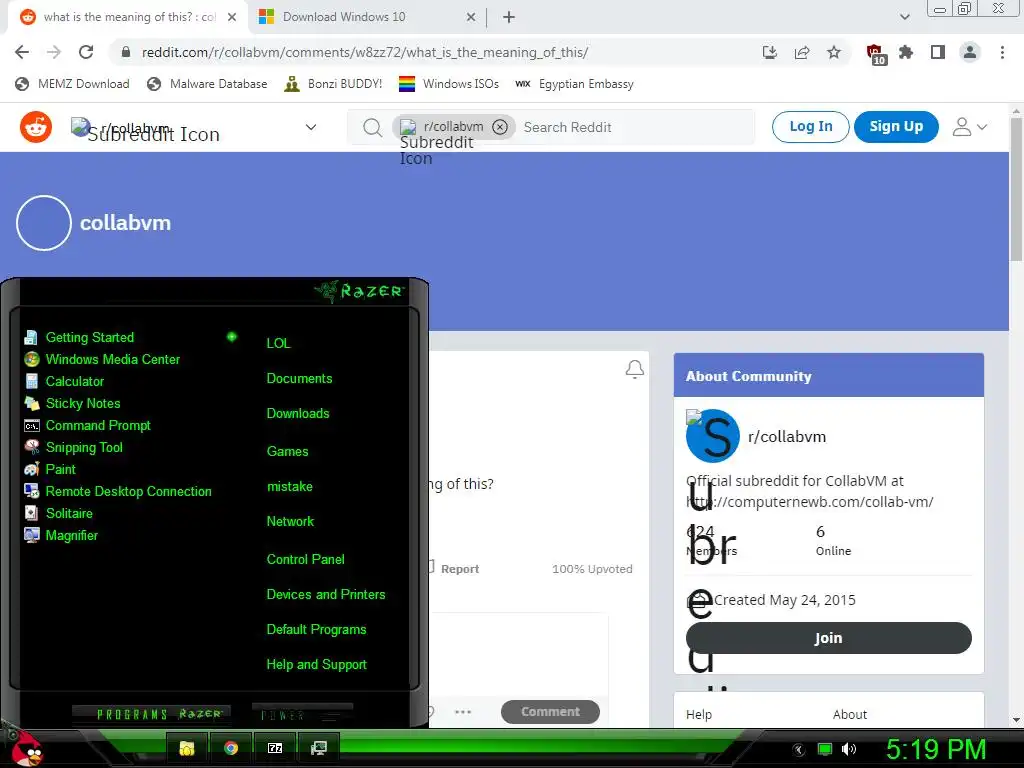1024x768 pixels.
Task: Remove the r/collabvm search filter chip
Action: click(500, 127)
